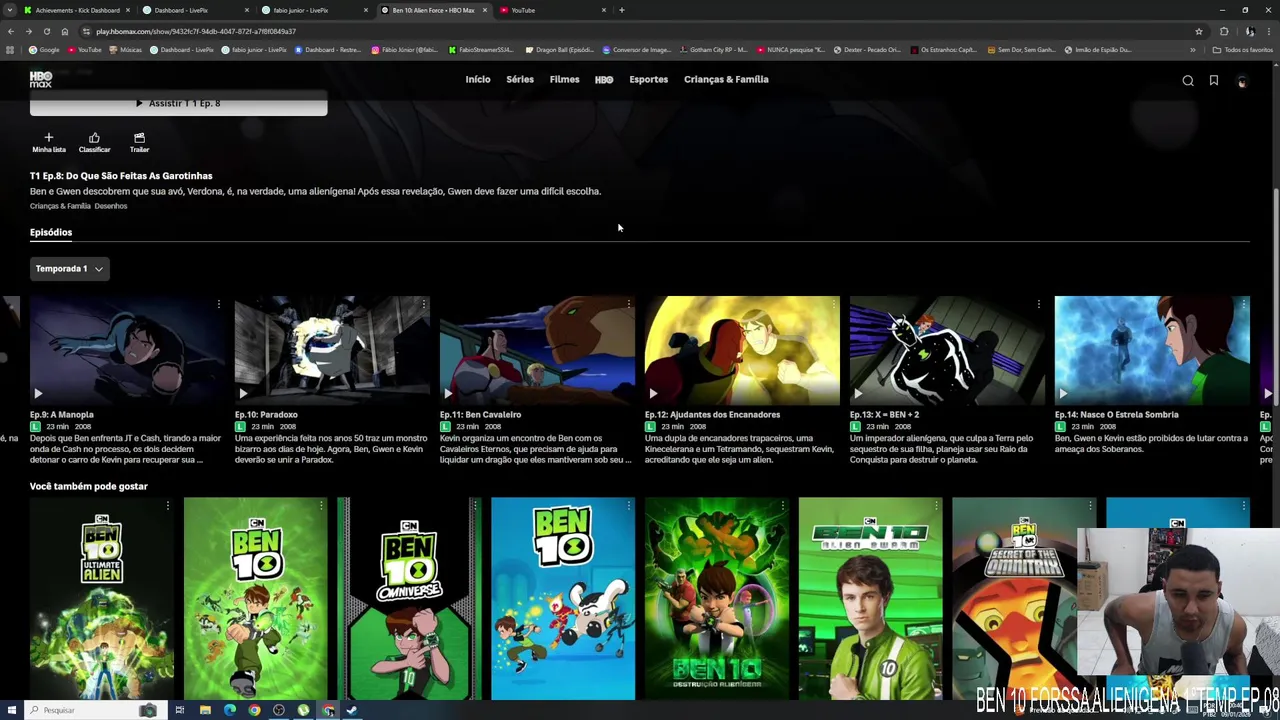Open Ep.13 X = BEN + 2 thumbnail
This screenshot has width=1280, height=720.
tap(947, 350)
